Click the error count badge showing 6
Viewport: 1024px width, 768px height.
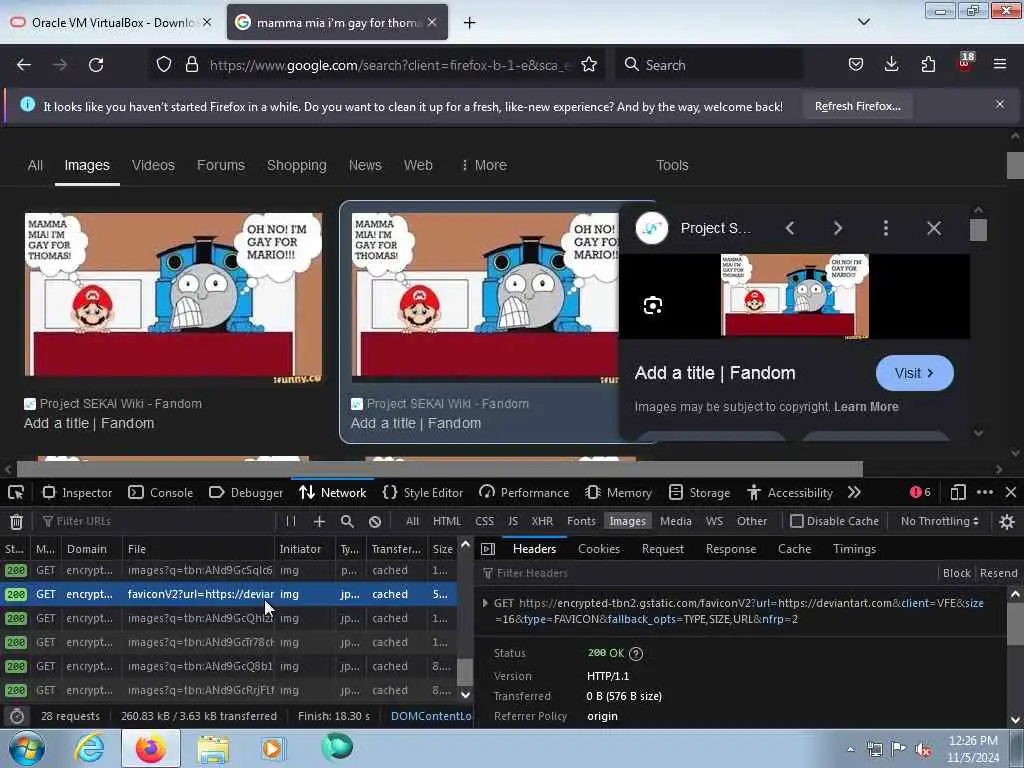pos(920,492)
